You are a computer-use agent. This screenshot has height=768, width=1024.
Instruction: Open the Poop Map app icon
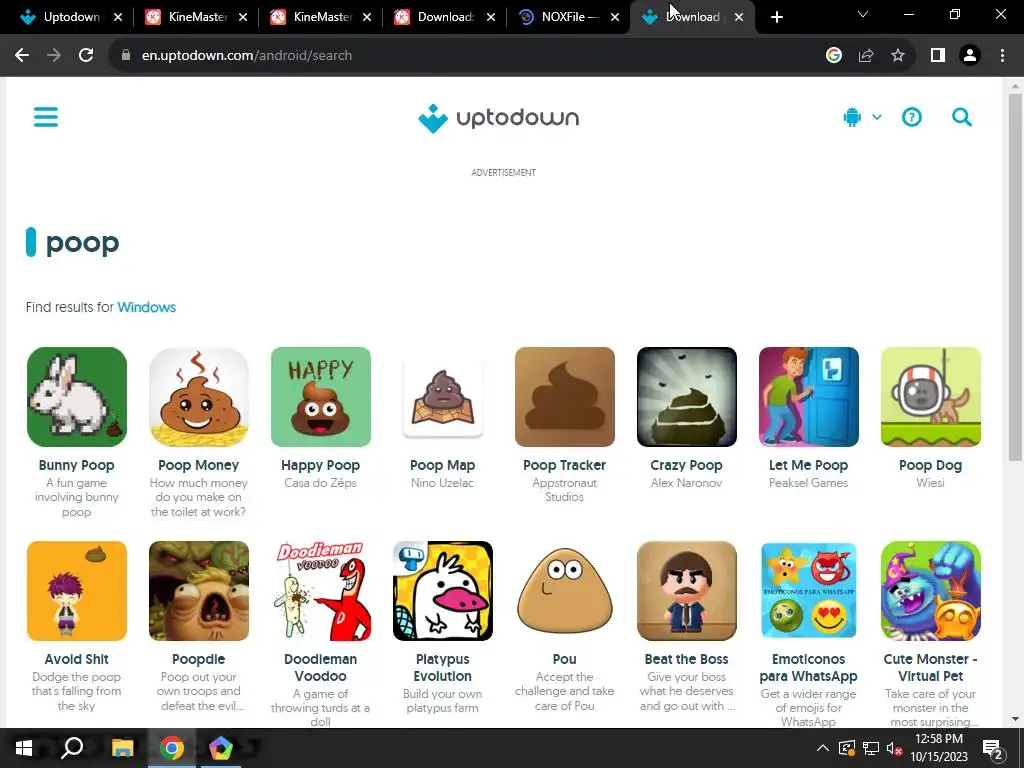click(x=443, y=397)
